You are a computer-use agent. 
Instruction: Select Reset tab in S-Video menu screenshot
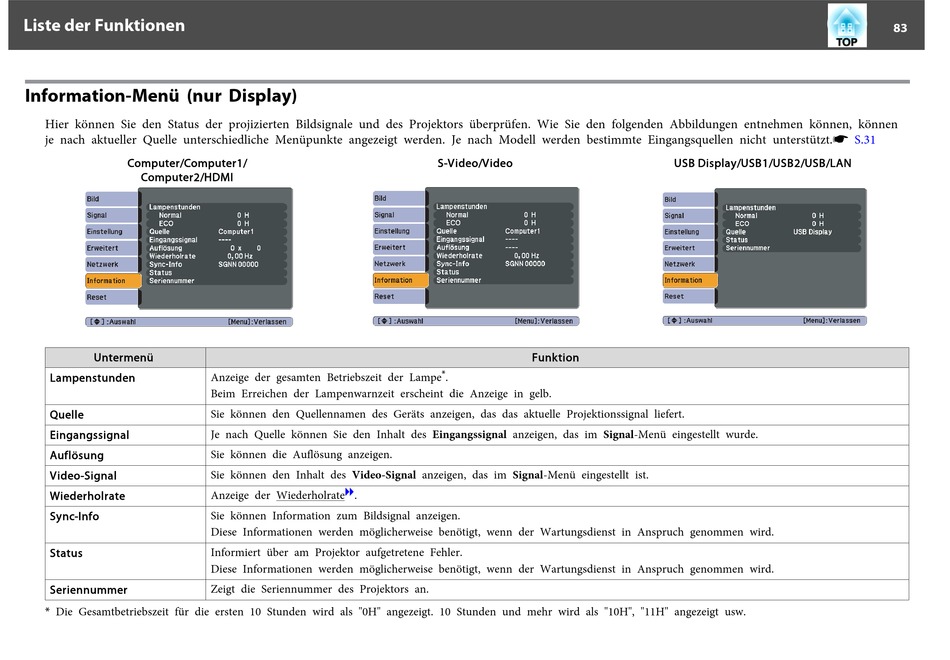click(399, 296)
